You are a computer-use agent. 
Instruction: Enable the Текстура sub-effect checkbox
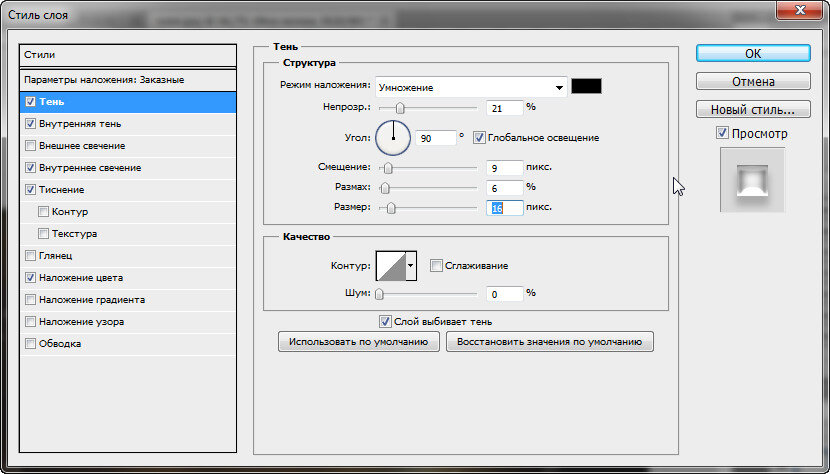click(x=43, y=234)
